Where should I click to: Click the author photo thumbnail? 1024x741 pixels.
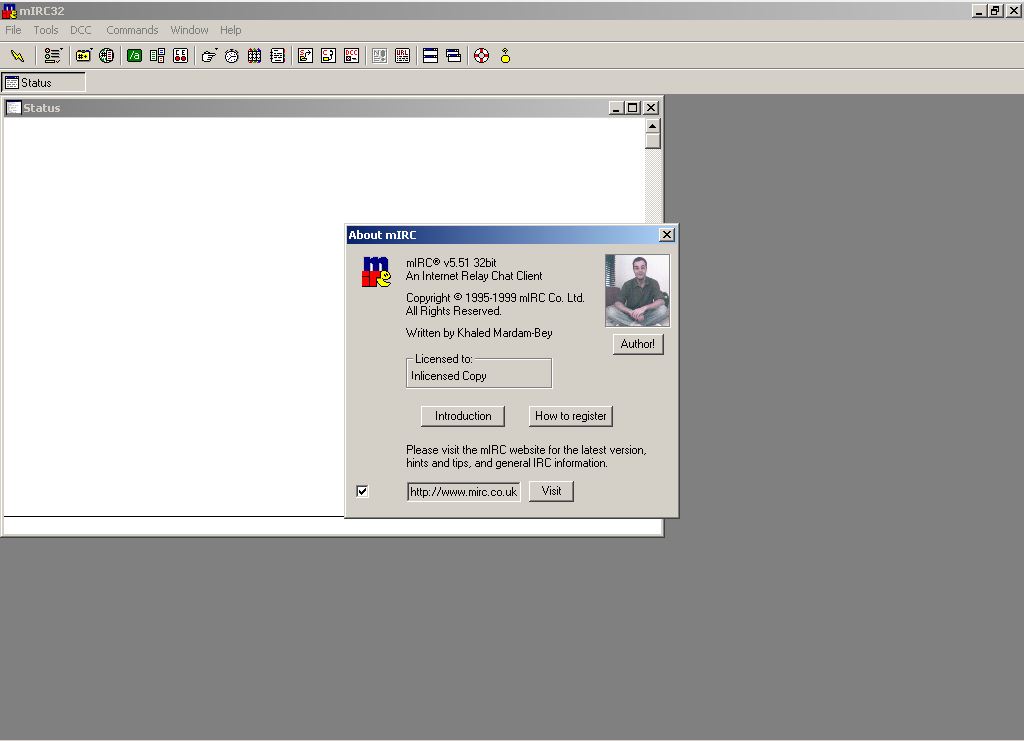637,291
